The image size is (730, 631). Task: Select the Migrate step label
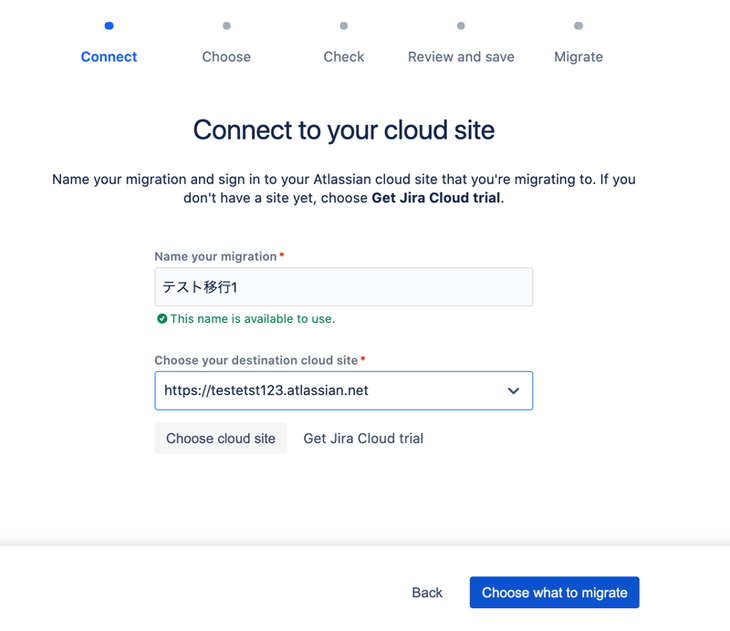pos(578,57)
